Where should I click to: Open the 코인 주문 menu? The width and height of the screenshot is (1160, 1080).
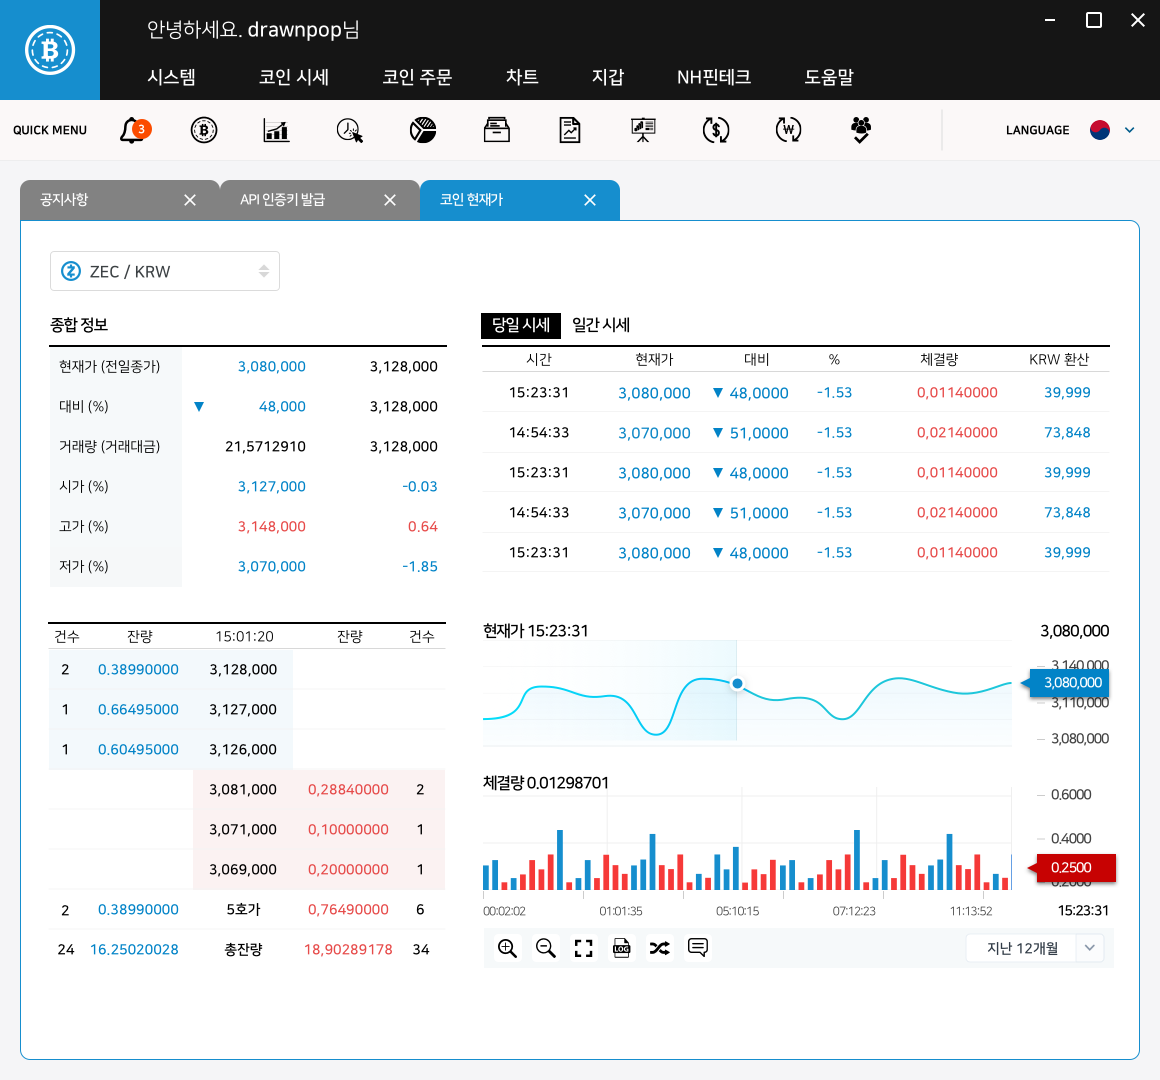click(417, 77)
